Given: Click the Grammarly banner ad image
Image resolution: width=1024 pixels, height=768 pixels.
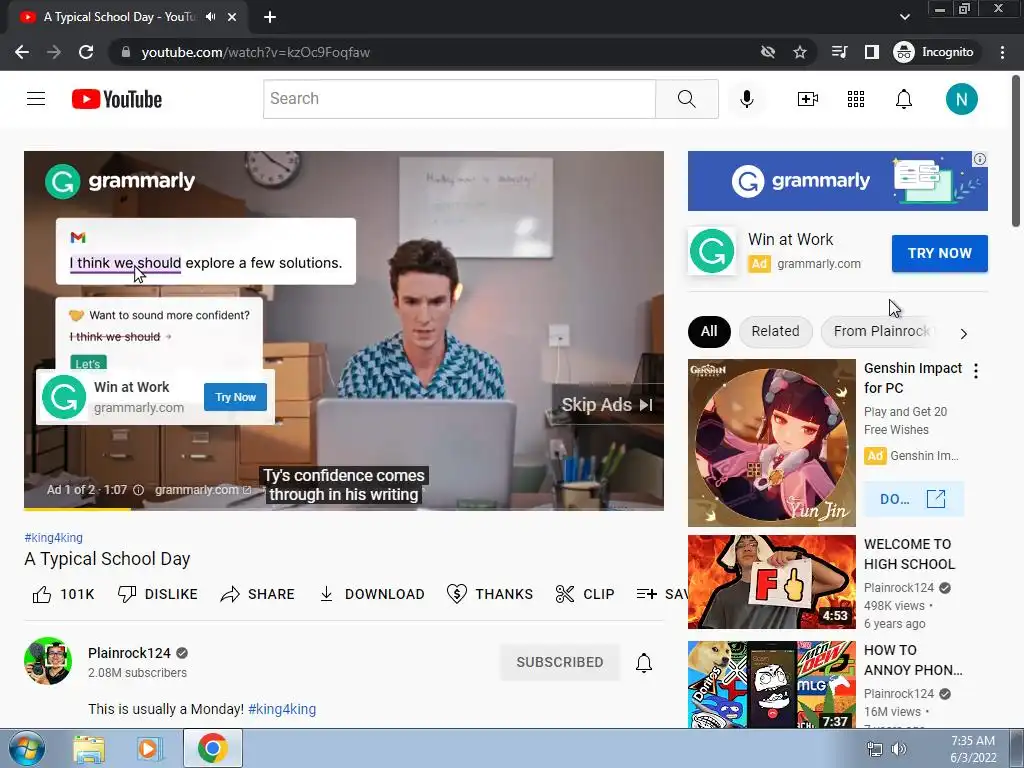Looking at the screenshot, I should 837,181.
